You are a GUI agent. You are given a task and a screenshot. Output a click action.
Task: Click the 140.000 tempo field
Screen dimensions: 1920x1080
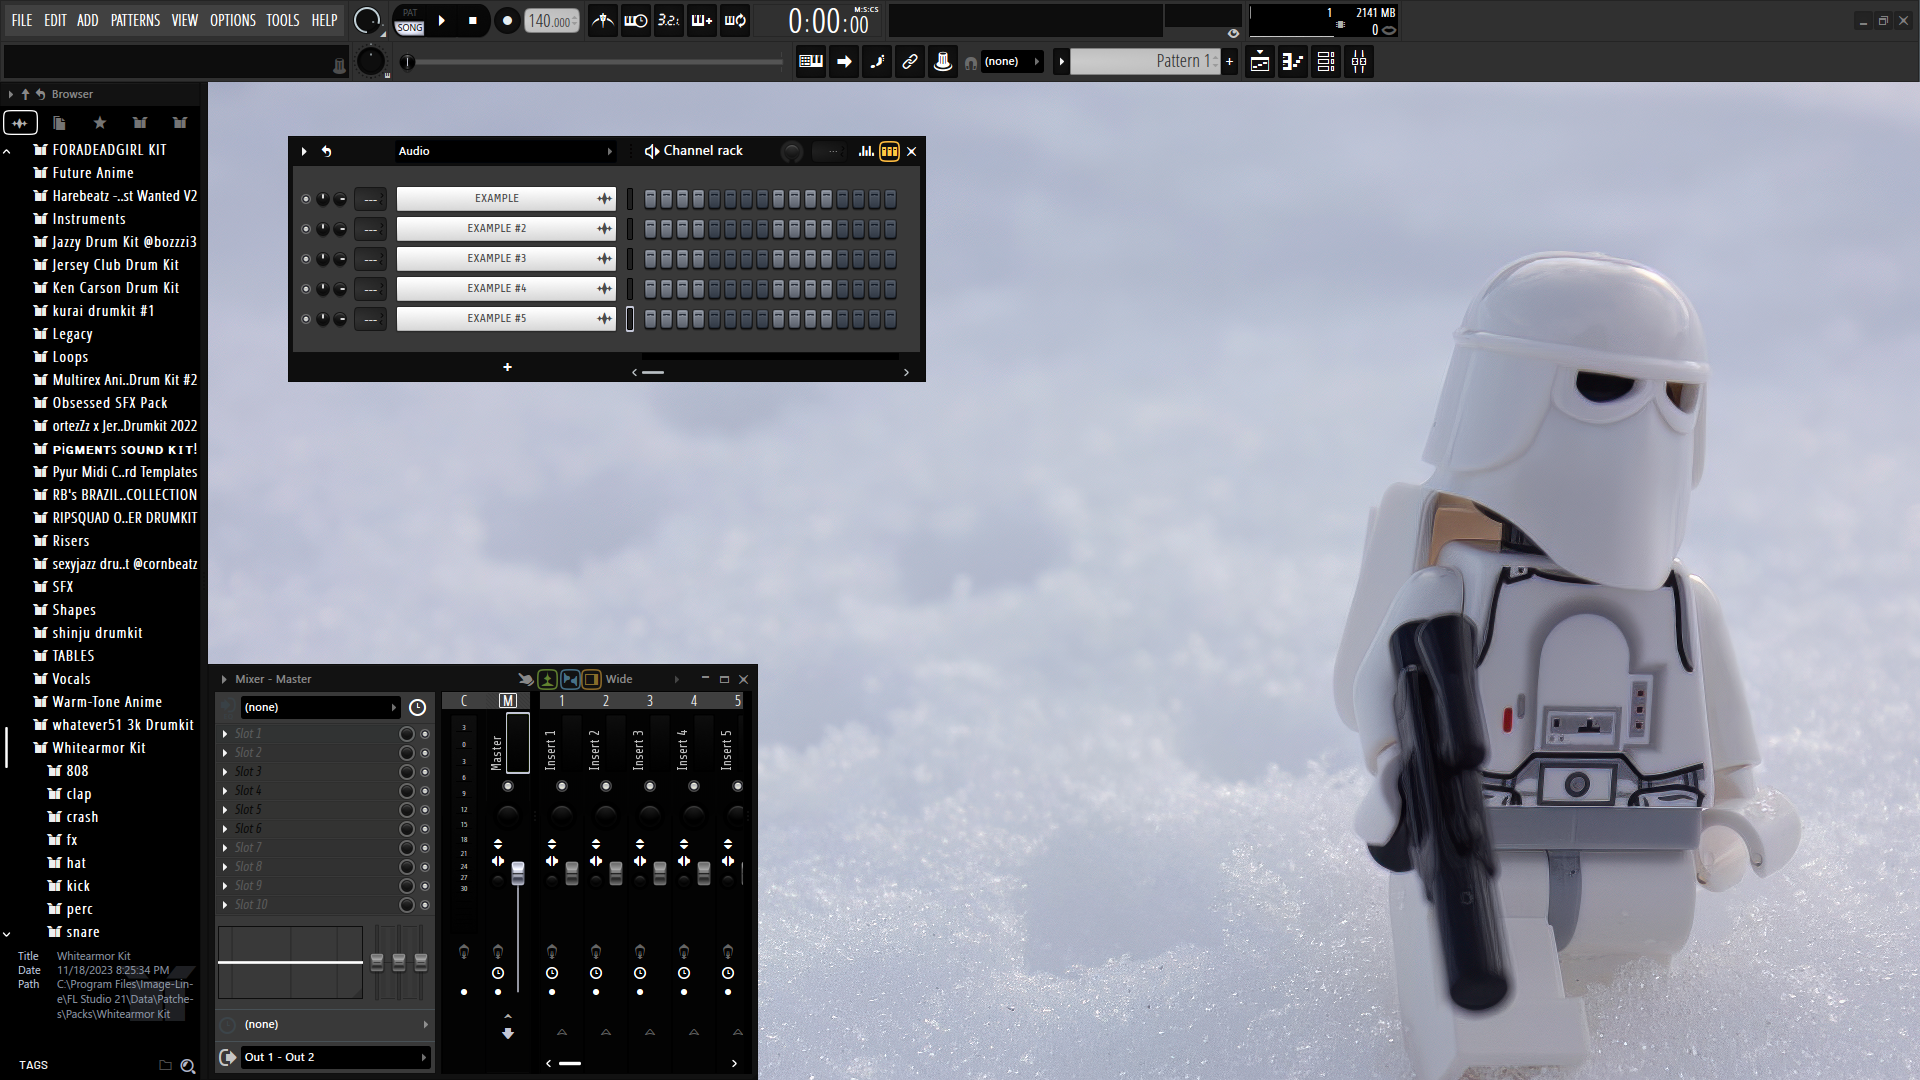click(551, 21)
